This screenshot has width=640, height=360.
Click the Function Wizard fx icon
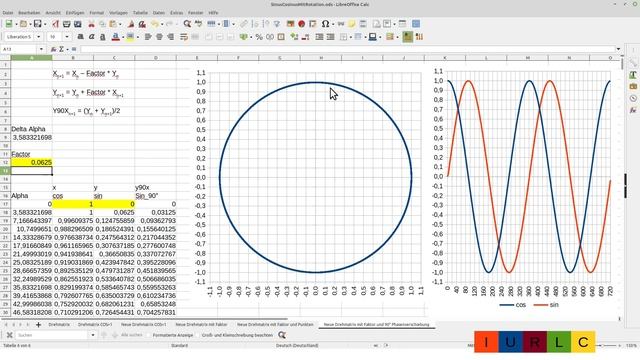(x=53, y=49)
